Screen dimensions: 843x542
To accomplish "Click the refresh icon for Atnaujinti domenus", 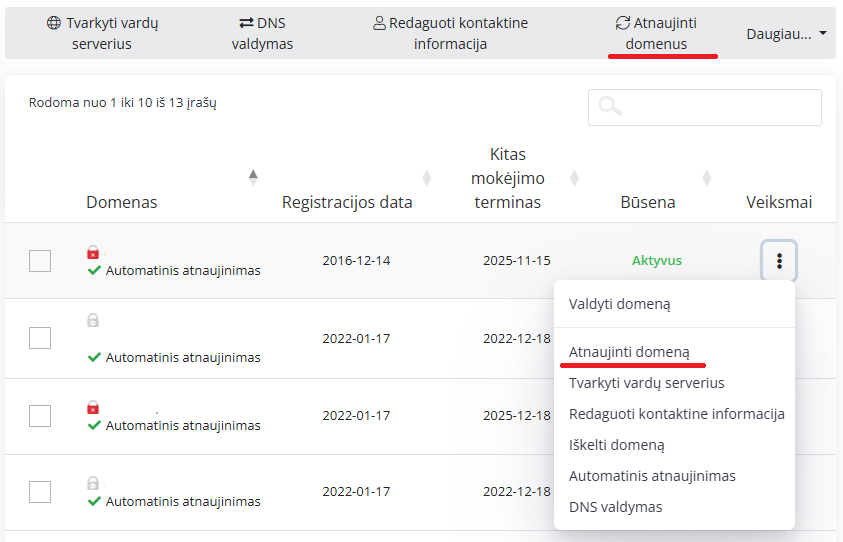I will 623,23.
